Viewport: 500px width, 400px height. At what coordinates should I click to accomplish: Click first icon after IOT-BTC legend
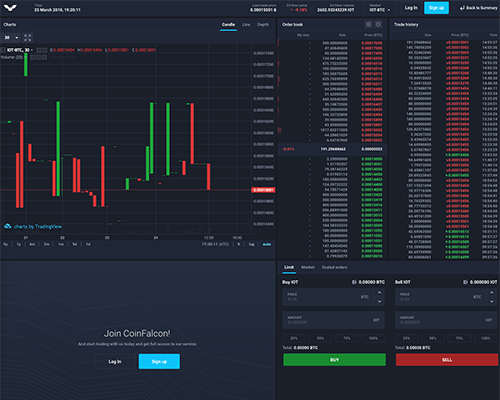pos(39,50)
